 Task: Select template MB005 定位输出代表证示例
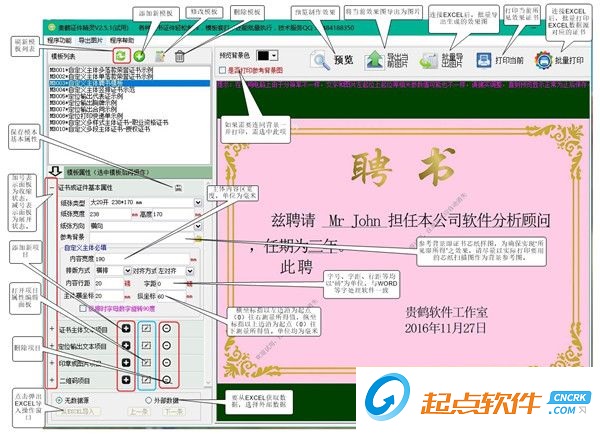coord(129,96)
